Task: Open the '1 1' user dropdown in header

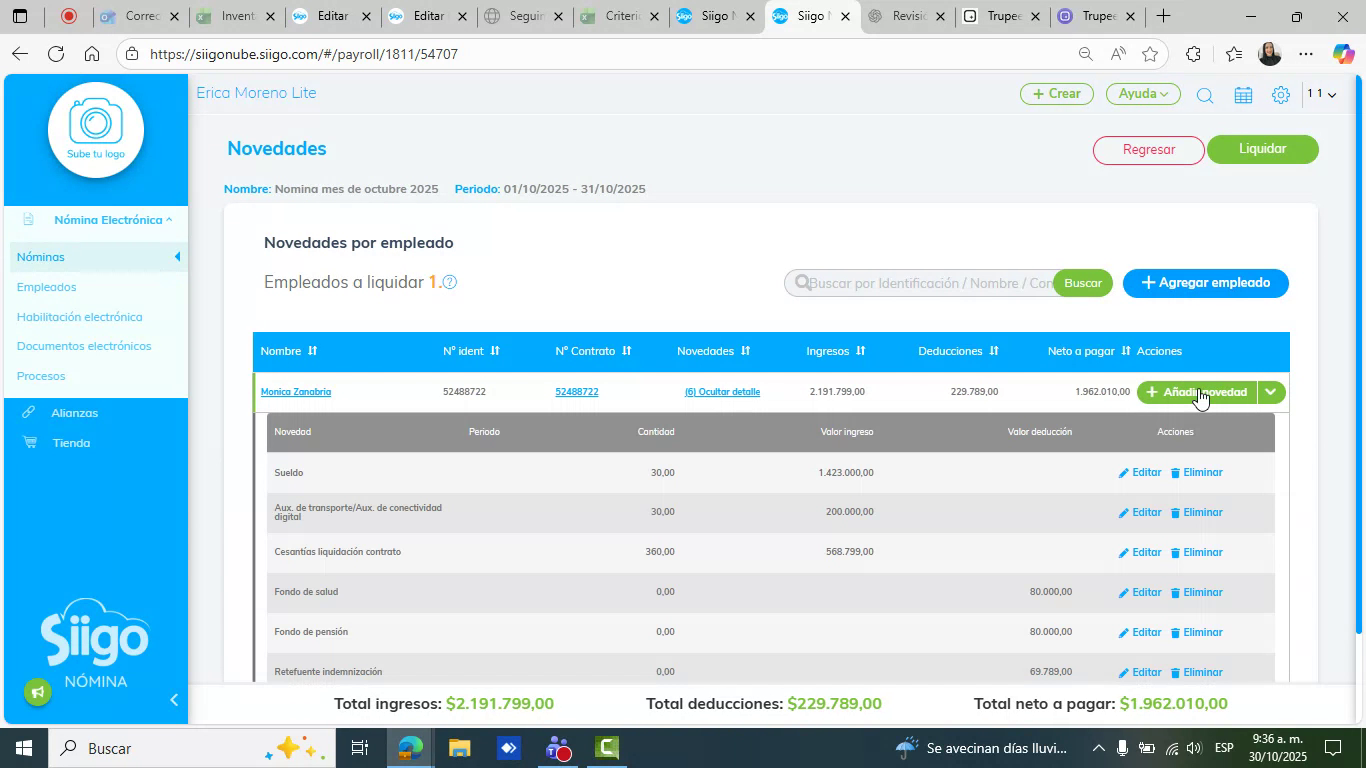Action: 1322,94
